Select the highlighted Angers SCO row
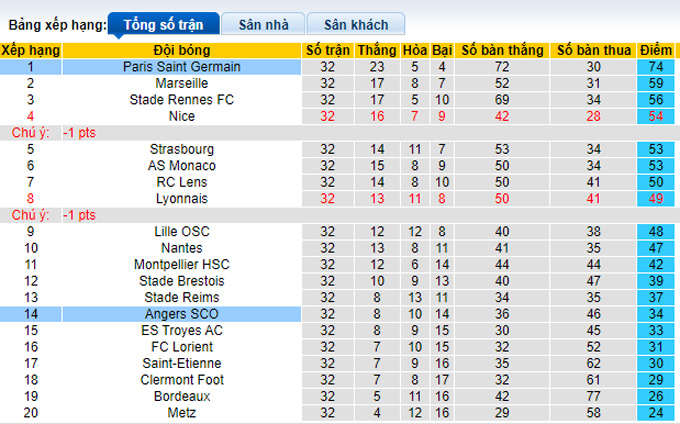The height and width of the screenshot is (424, 680). point(182,314)
